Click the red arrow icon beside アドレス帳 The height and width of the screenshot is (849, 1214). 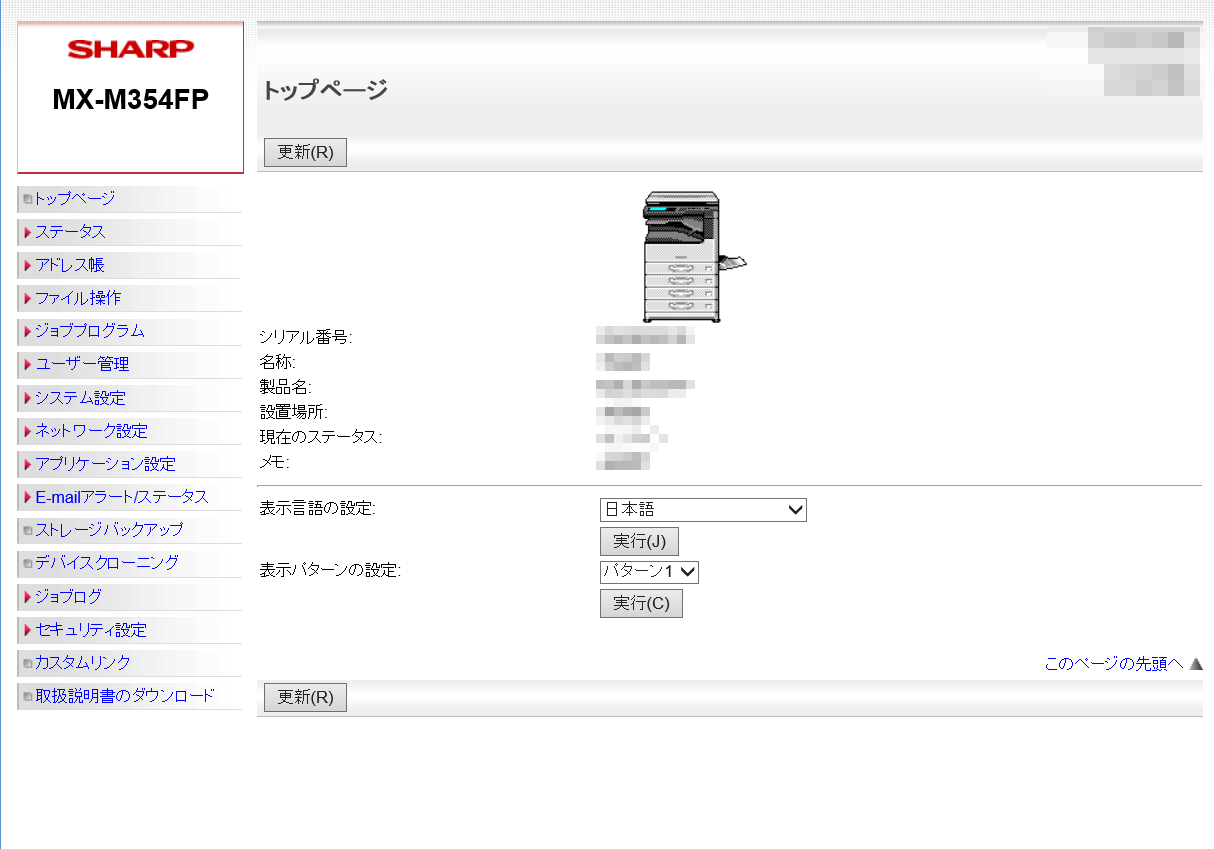pos(28,265)
